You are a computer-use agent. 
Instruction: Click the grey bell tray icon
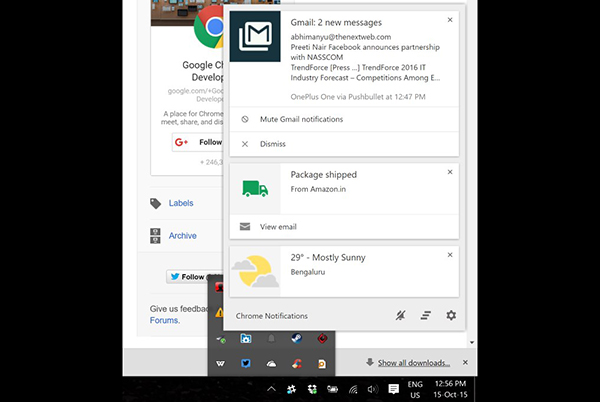(271, 339)
